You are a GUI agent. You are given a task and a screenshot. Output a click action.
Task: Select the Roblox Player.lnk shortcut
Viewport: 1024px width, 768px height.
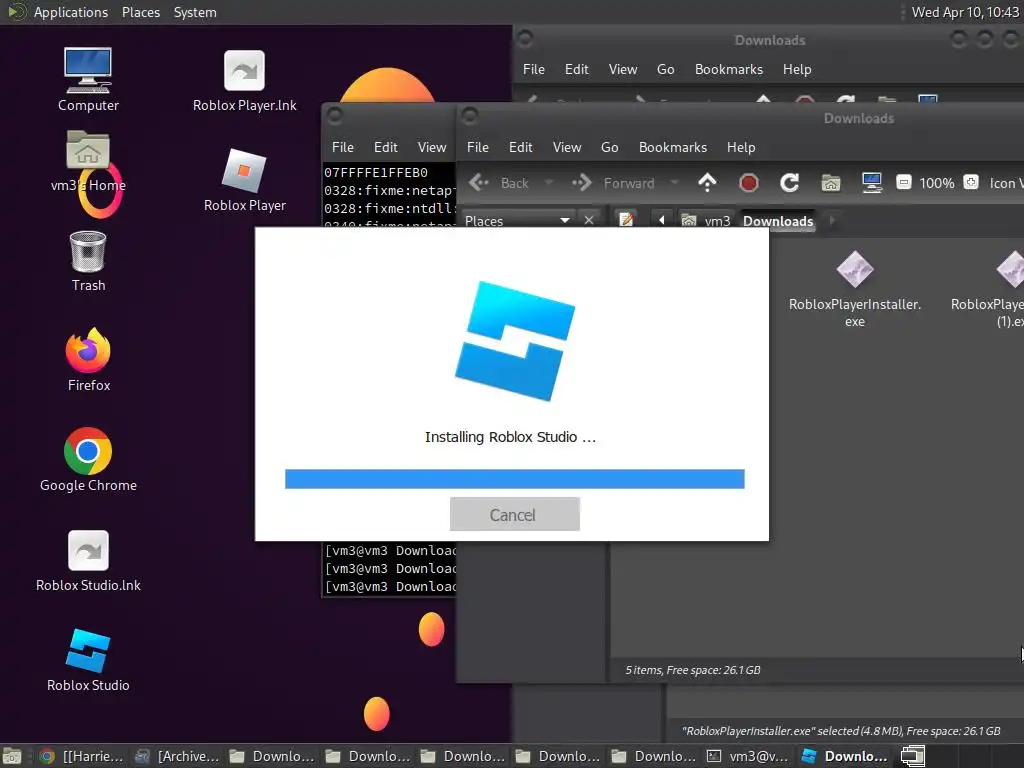click(x=244, y=80)
